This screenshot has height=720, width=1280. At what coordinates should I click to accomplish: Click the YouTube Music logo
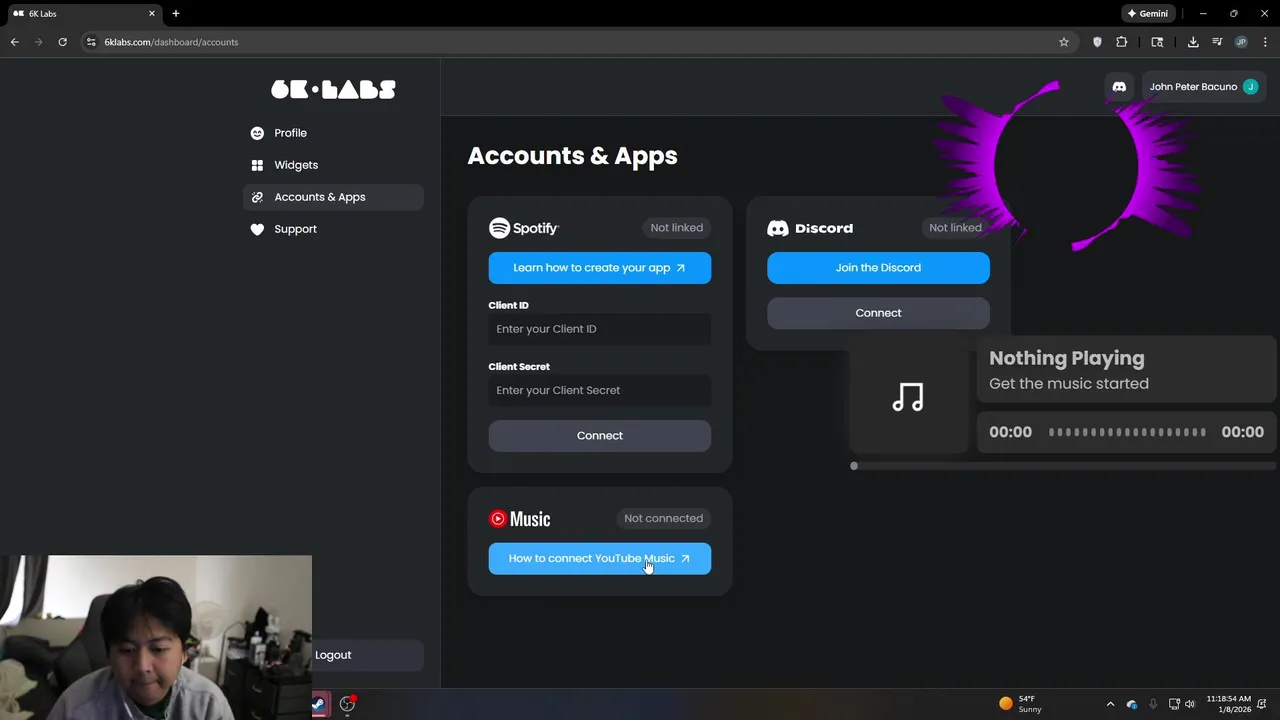pyautogui.click(x=519, y=518)
